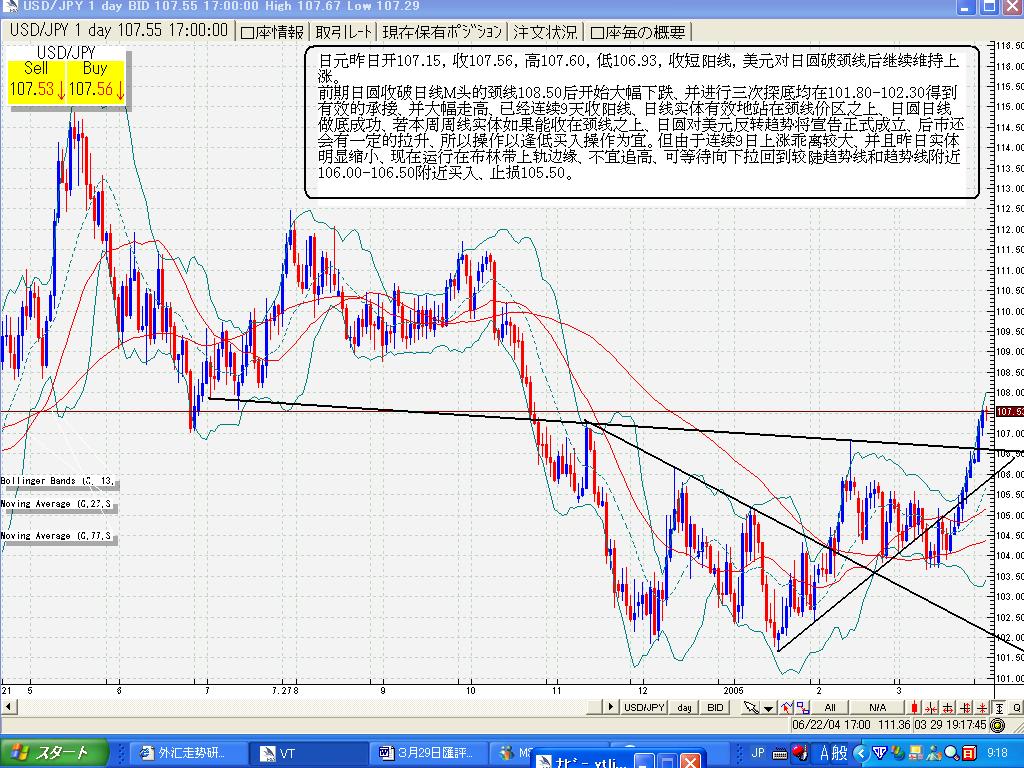Open the dropdown arrow beside cursor tool

(x=768, y=707)
